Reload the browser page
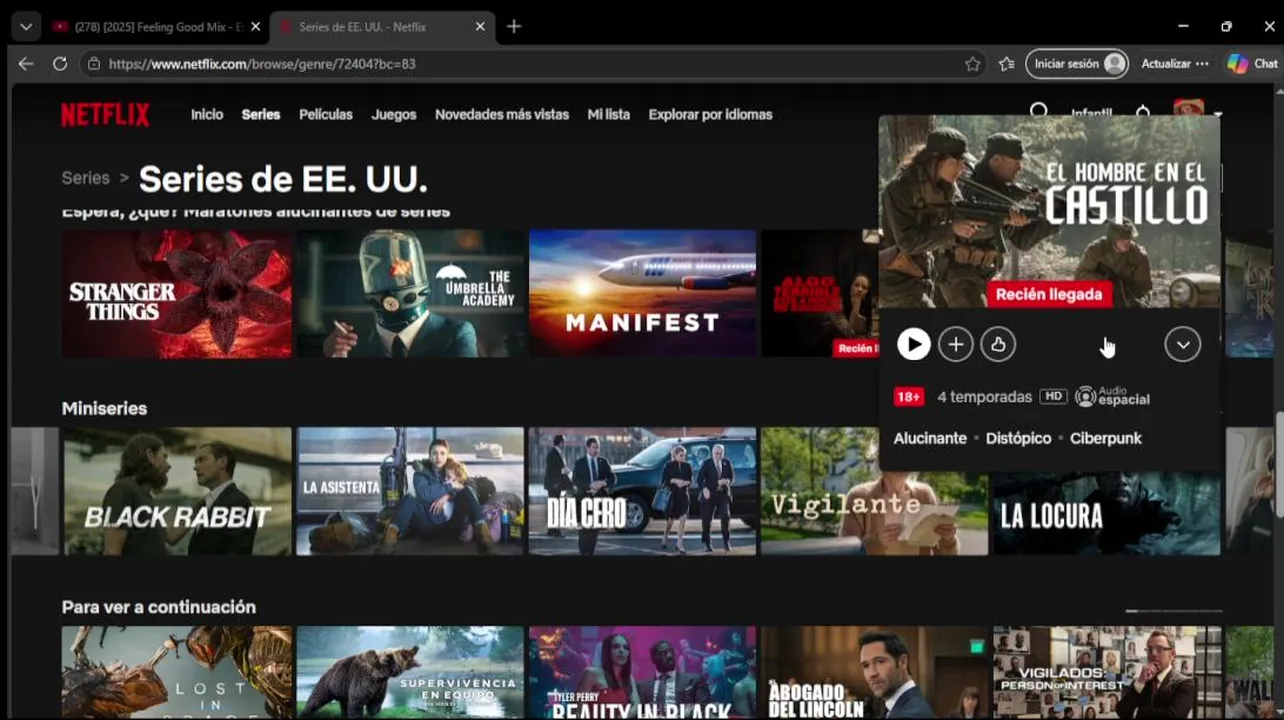1284x720 pixels. (x=60, y=63)
